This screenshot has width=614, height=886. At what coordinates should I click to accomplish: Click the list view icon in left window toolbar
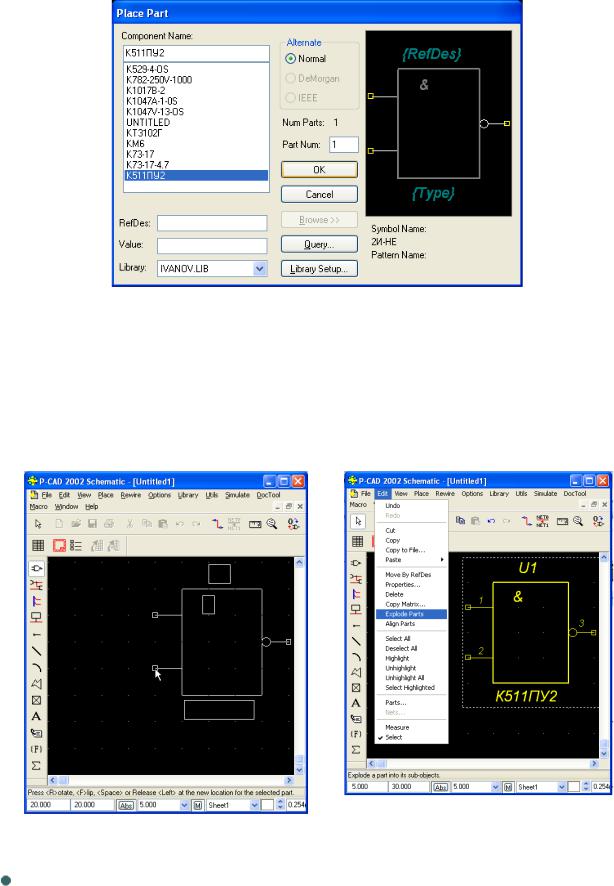pos(76,545)
